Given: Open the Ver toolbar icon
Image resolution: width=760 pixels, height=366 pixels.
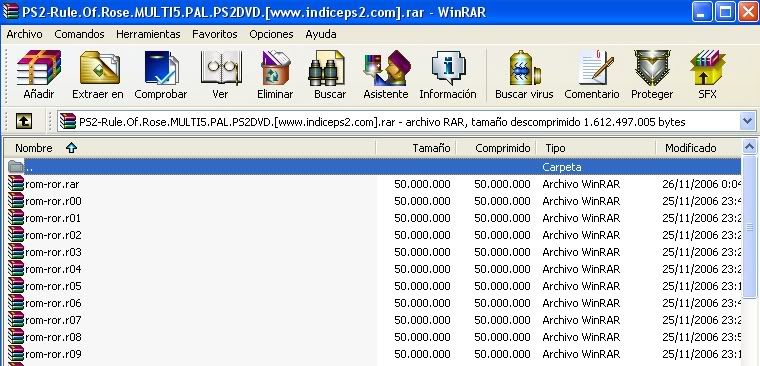Looking at the screenshot, I should coord(221,68).
